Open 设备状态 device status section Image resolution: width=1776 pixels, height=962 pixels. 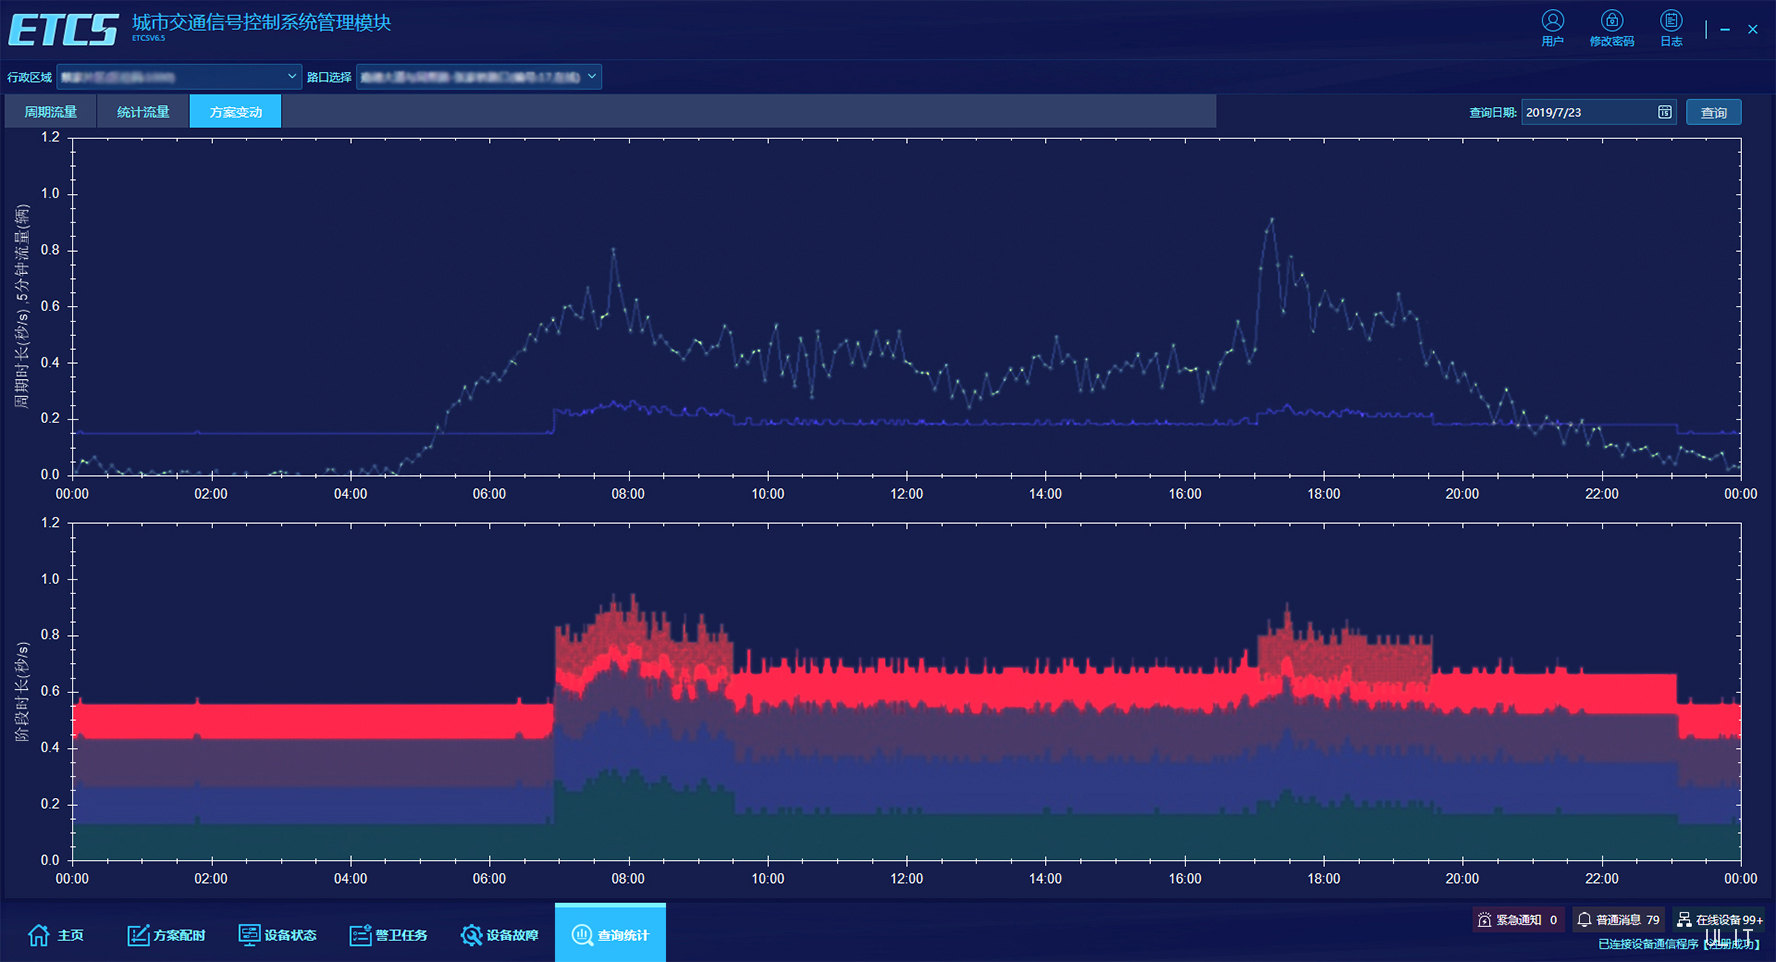click(x=277, y=935)
